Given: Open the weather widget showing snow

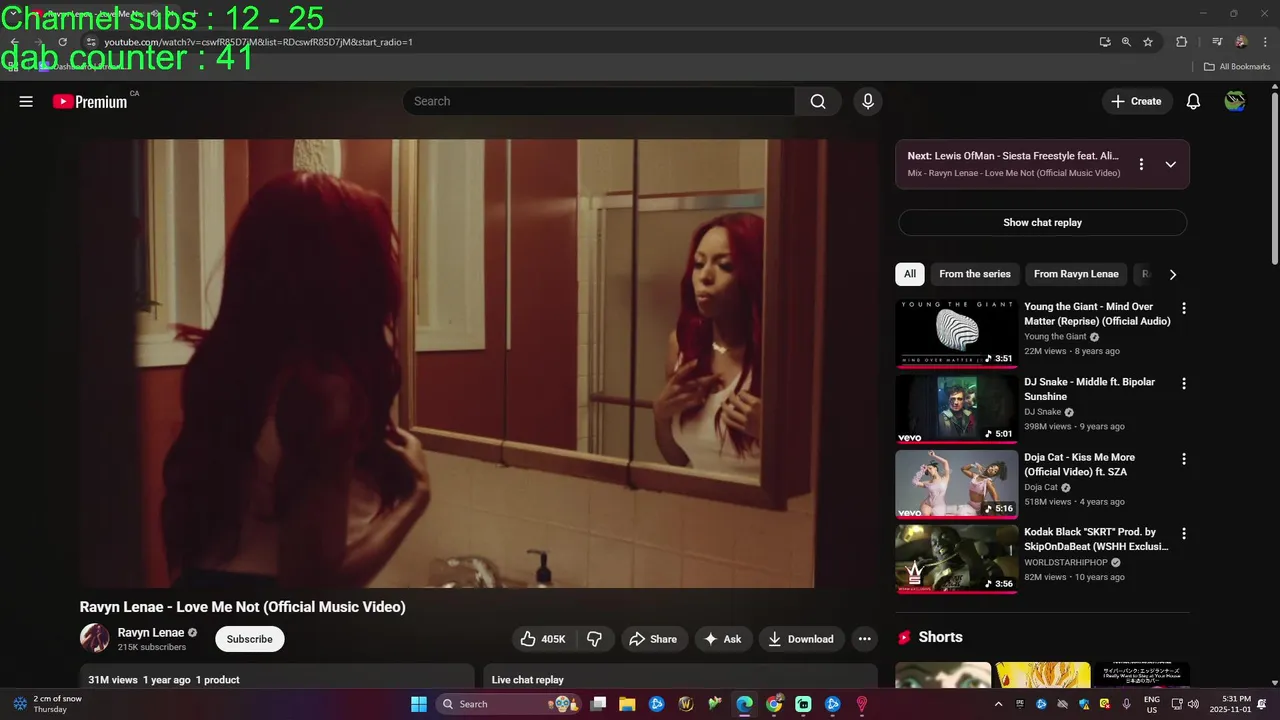Looking at the screenshot, I should pyautogui.click(x=48, y=704).
